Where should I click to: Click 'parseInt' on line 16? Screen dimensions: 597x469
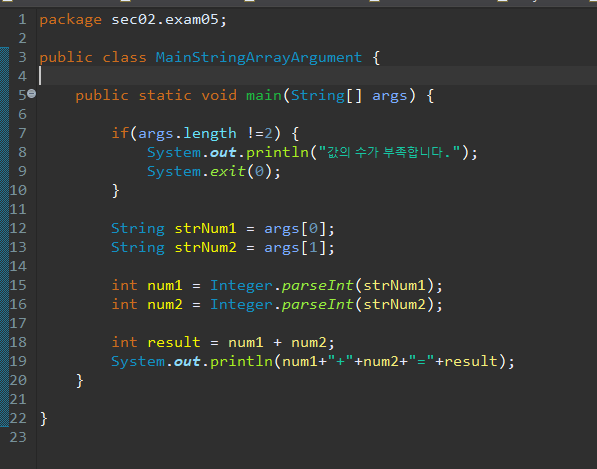(318, 305)
